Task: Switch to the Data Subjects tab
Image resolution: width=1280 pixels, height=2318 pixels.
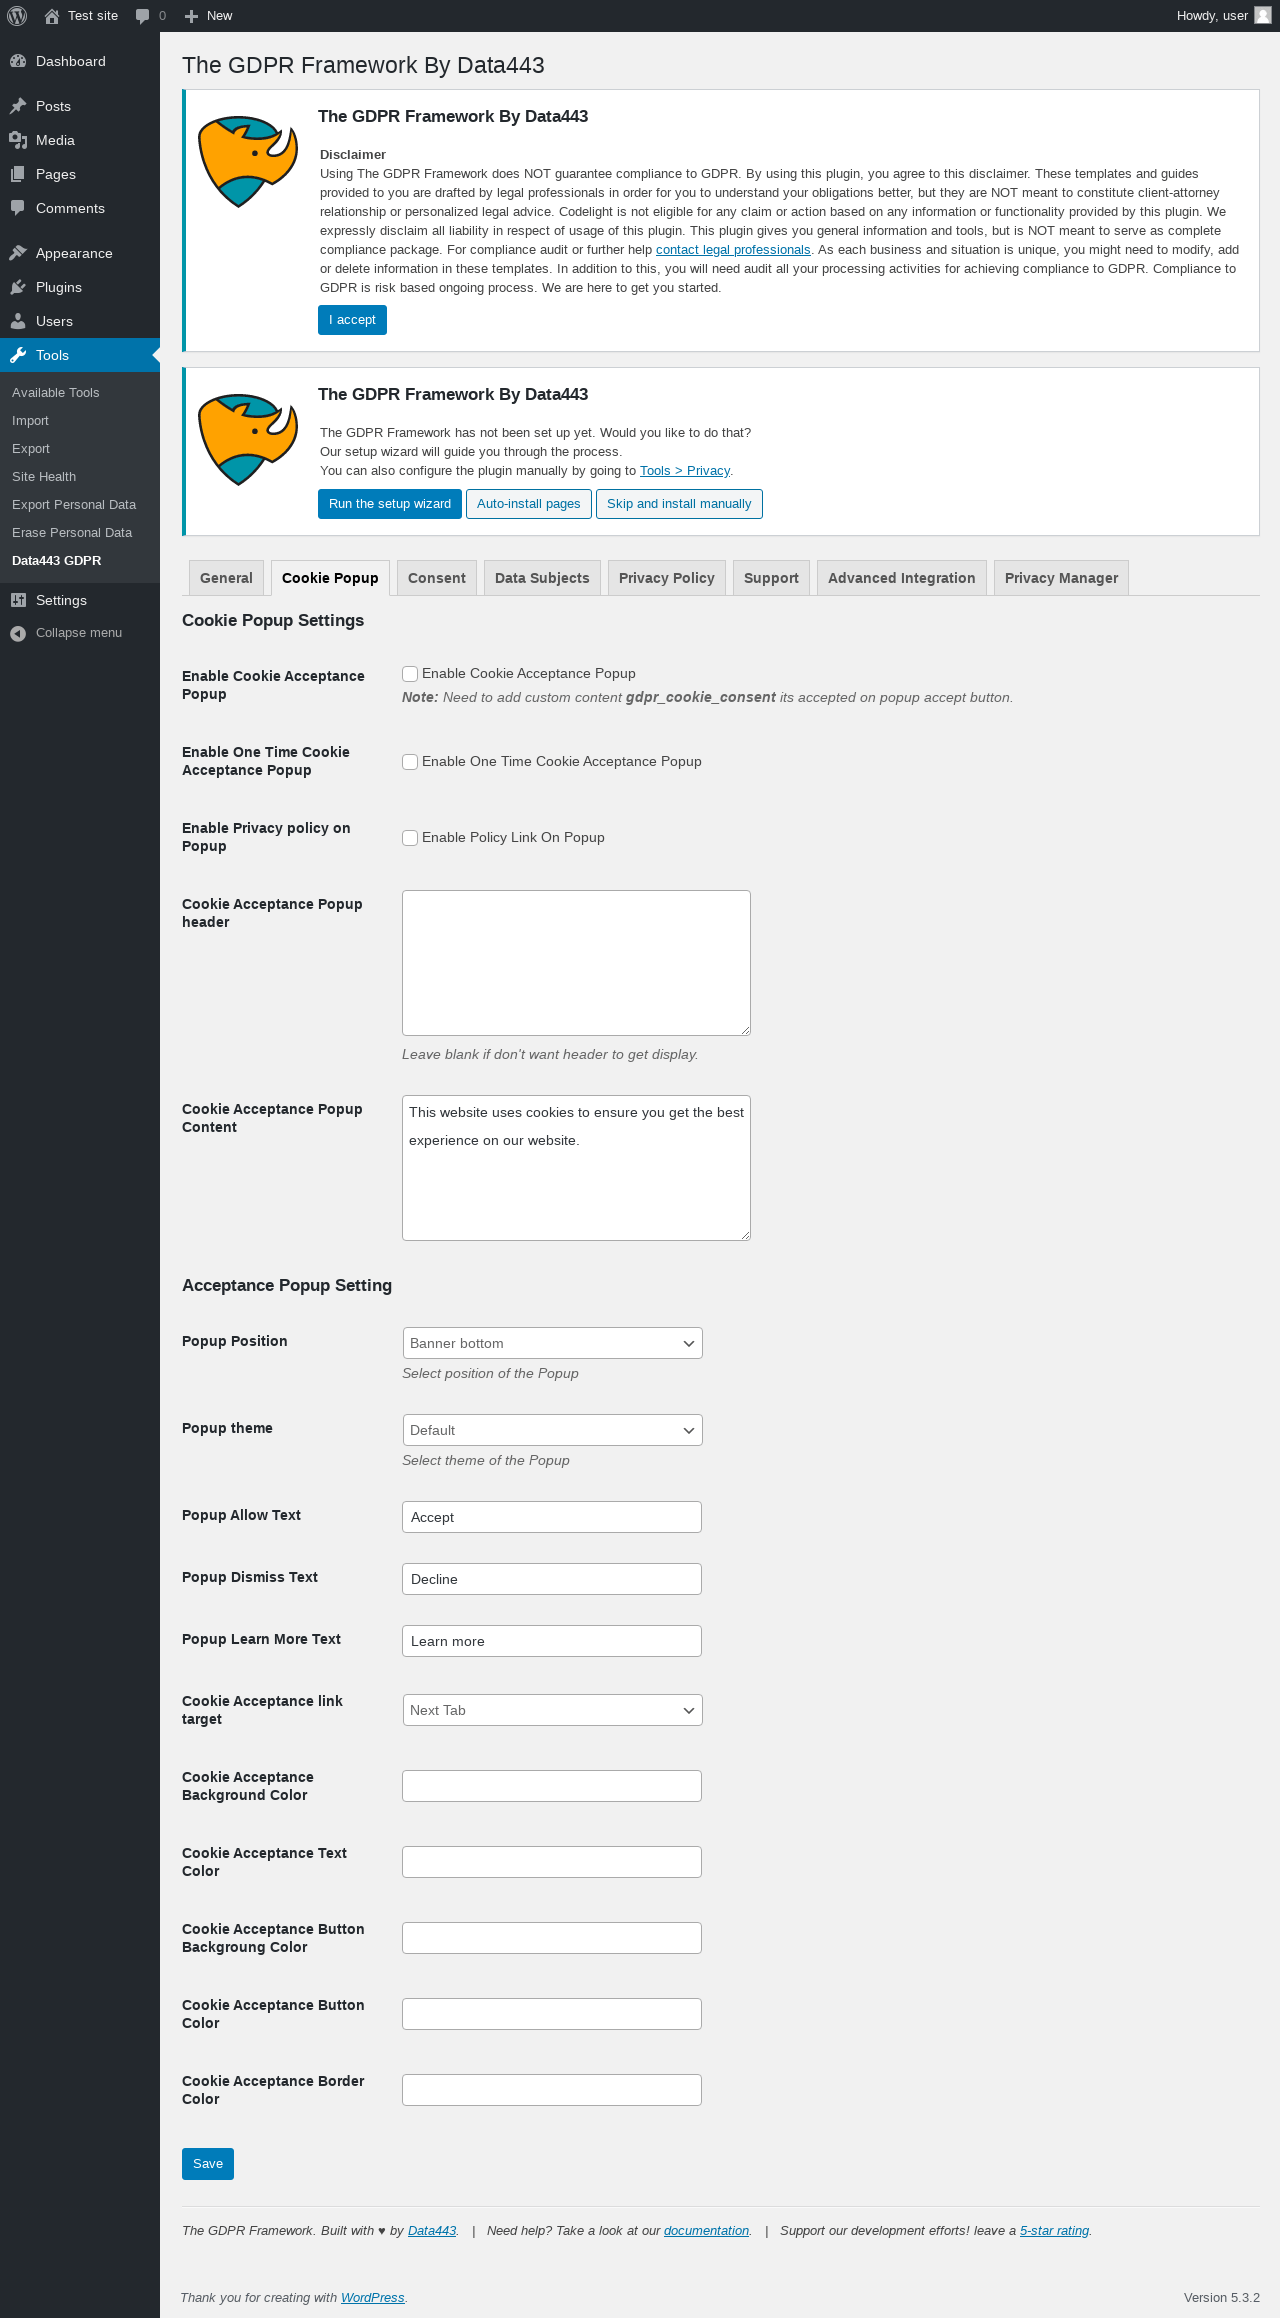Action: tap(542, 578)
